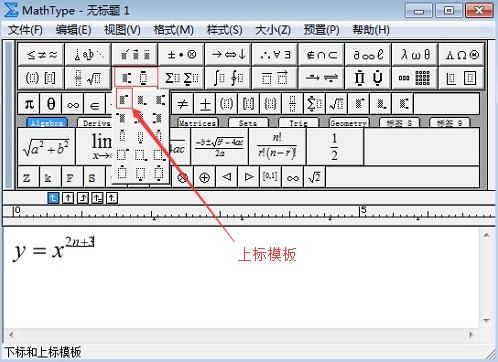Insert the ± symbol from the small bar
Image resolution: width=498 pixels, height=362 pixels.
pyautogui.click(x=205, y=104)
